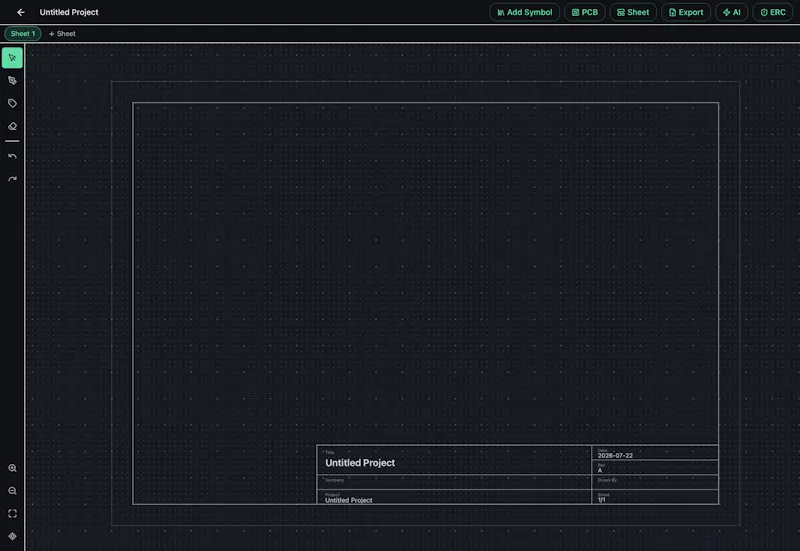800x551 pixels.
Task: Activate the Select pointer tool
Action: coord(12,58)
